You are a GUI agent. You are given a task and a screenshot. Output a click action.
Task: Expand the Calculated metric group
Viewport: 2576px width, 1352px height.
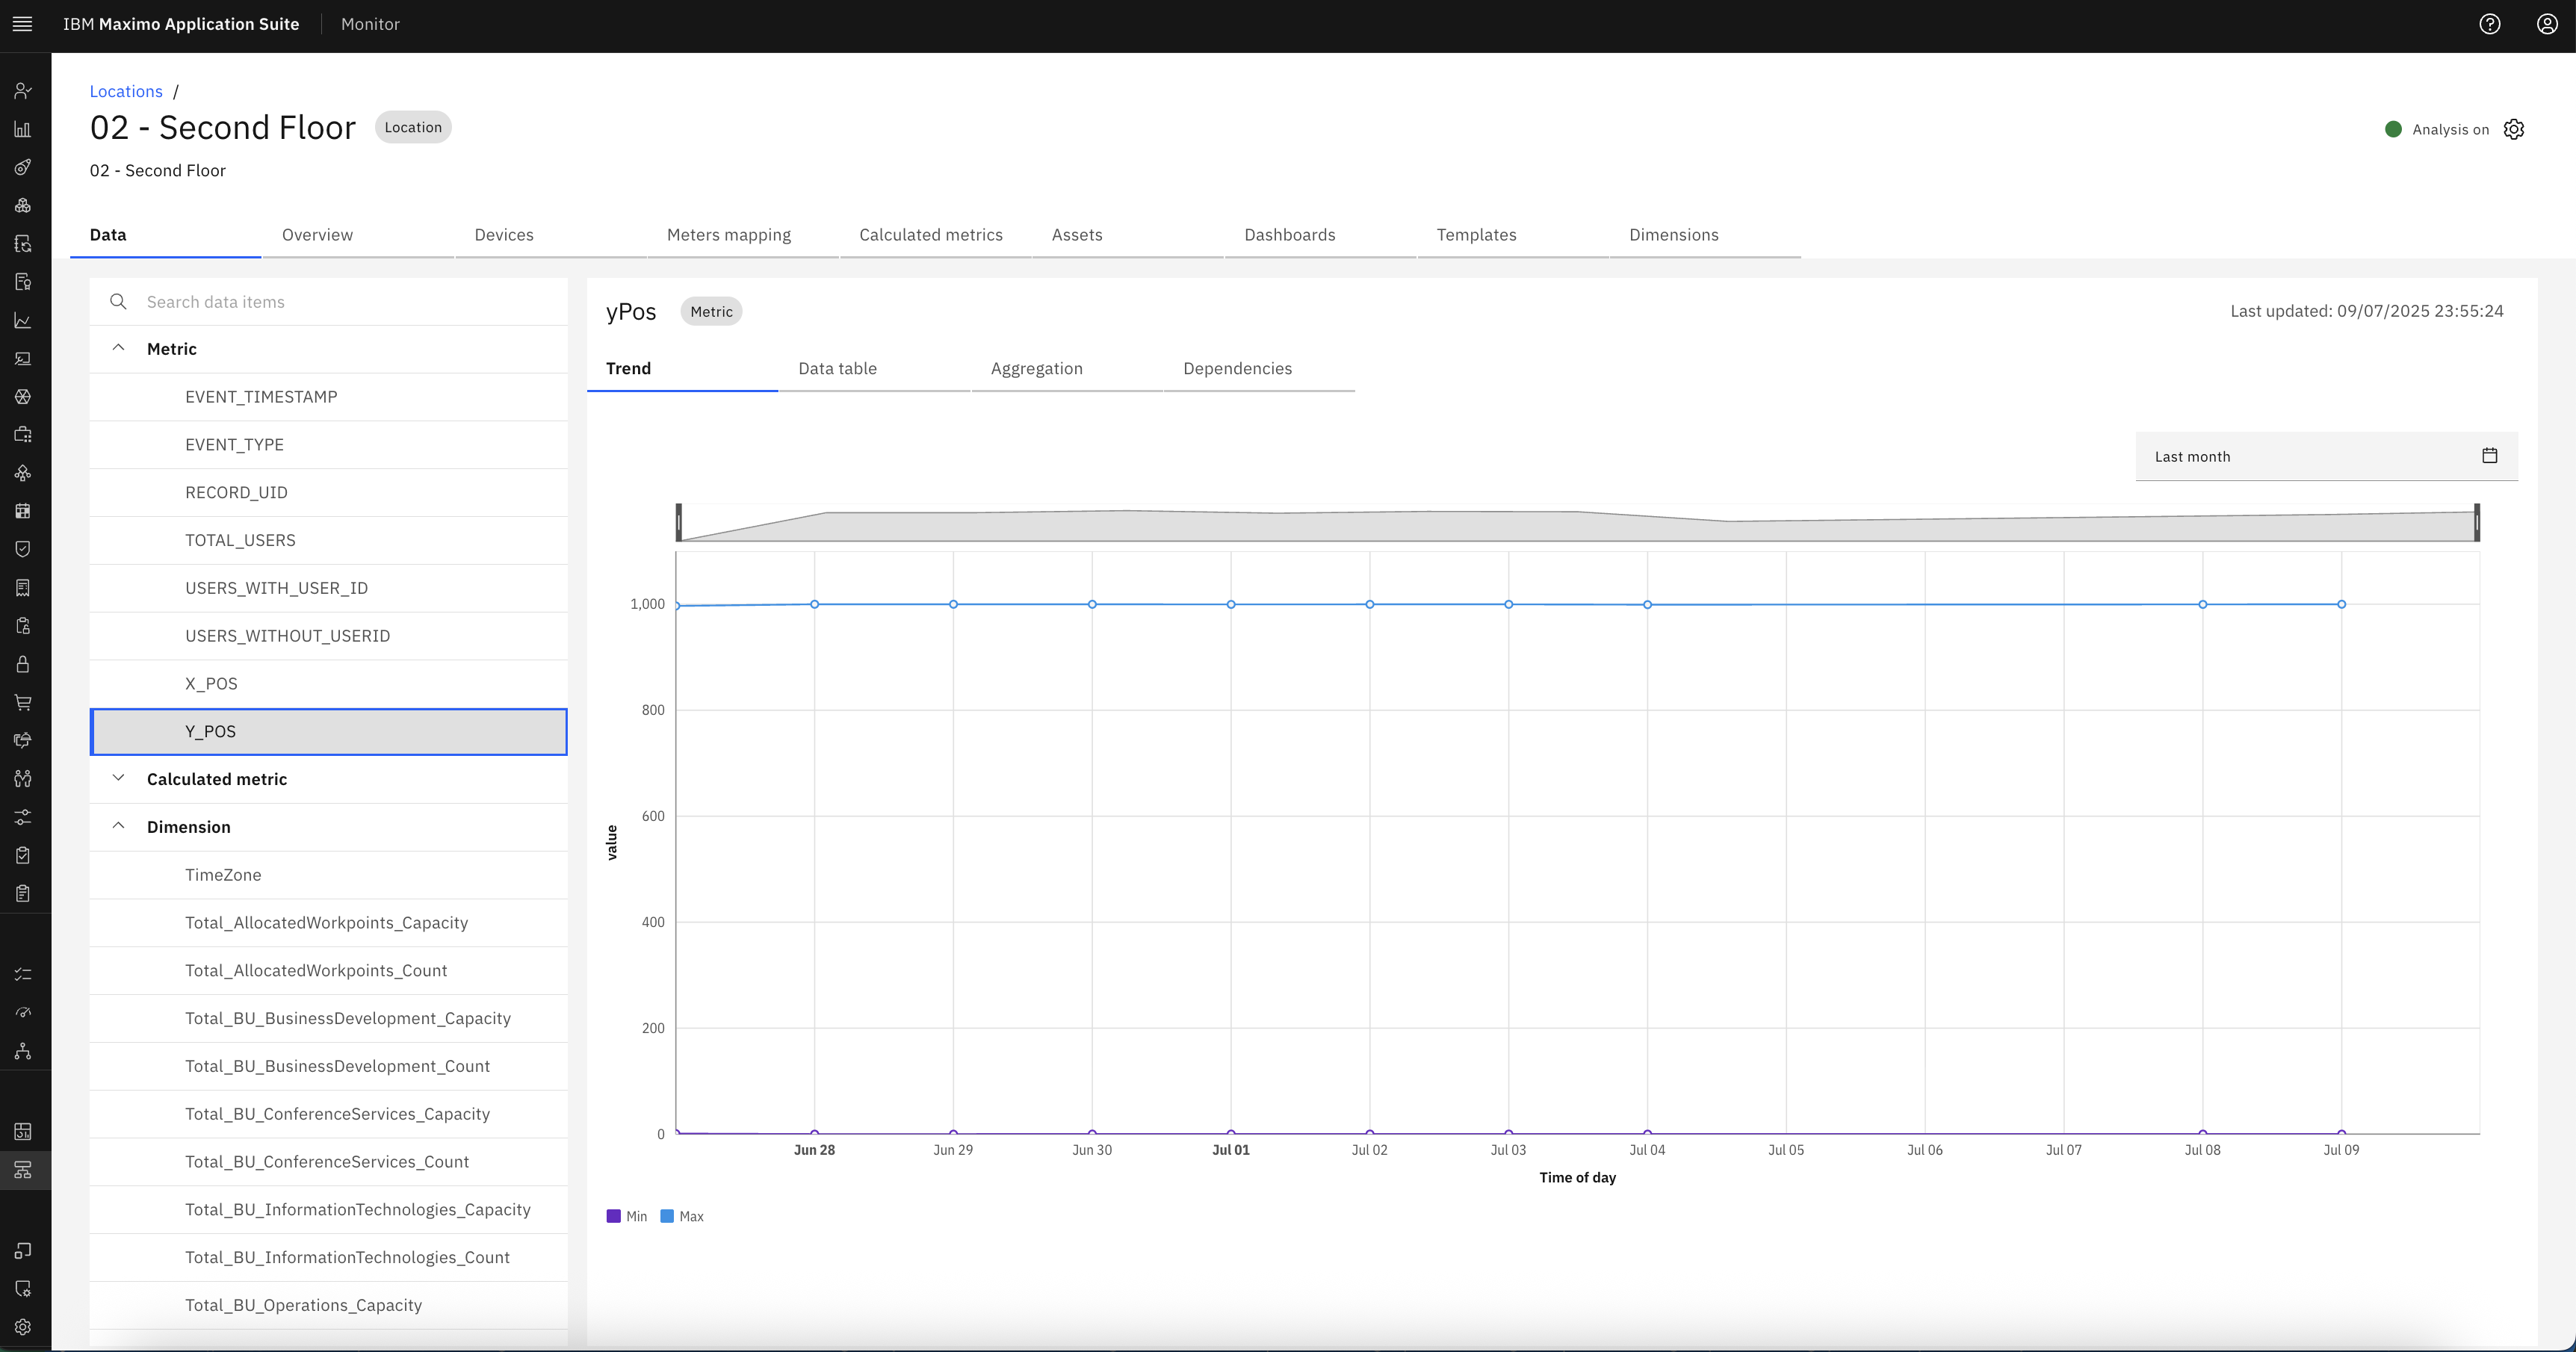(118, 778)
